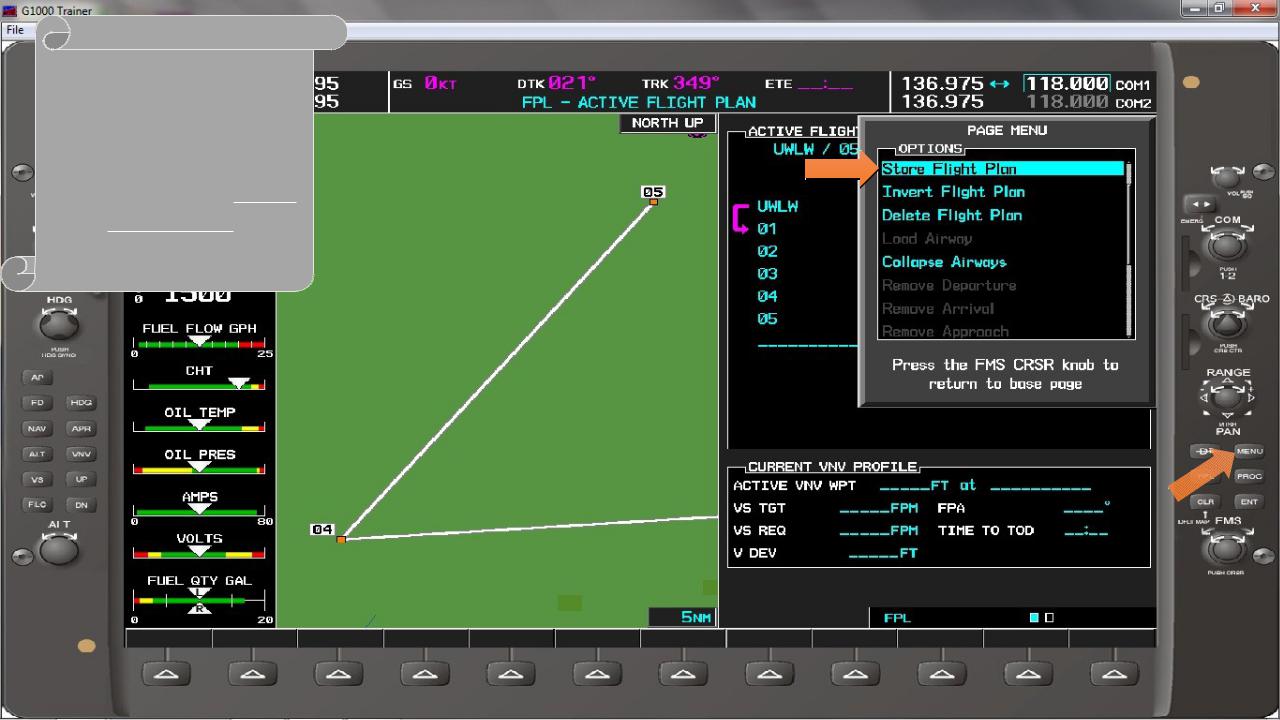Click the 136.975 COM1 active frequency

pos(943,85)
